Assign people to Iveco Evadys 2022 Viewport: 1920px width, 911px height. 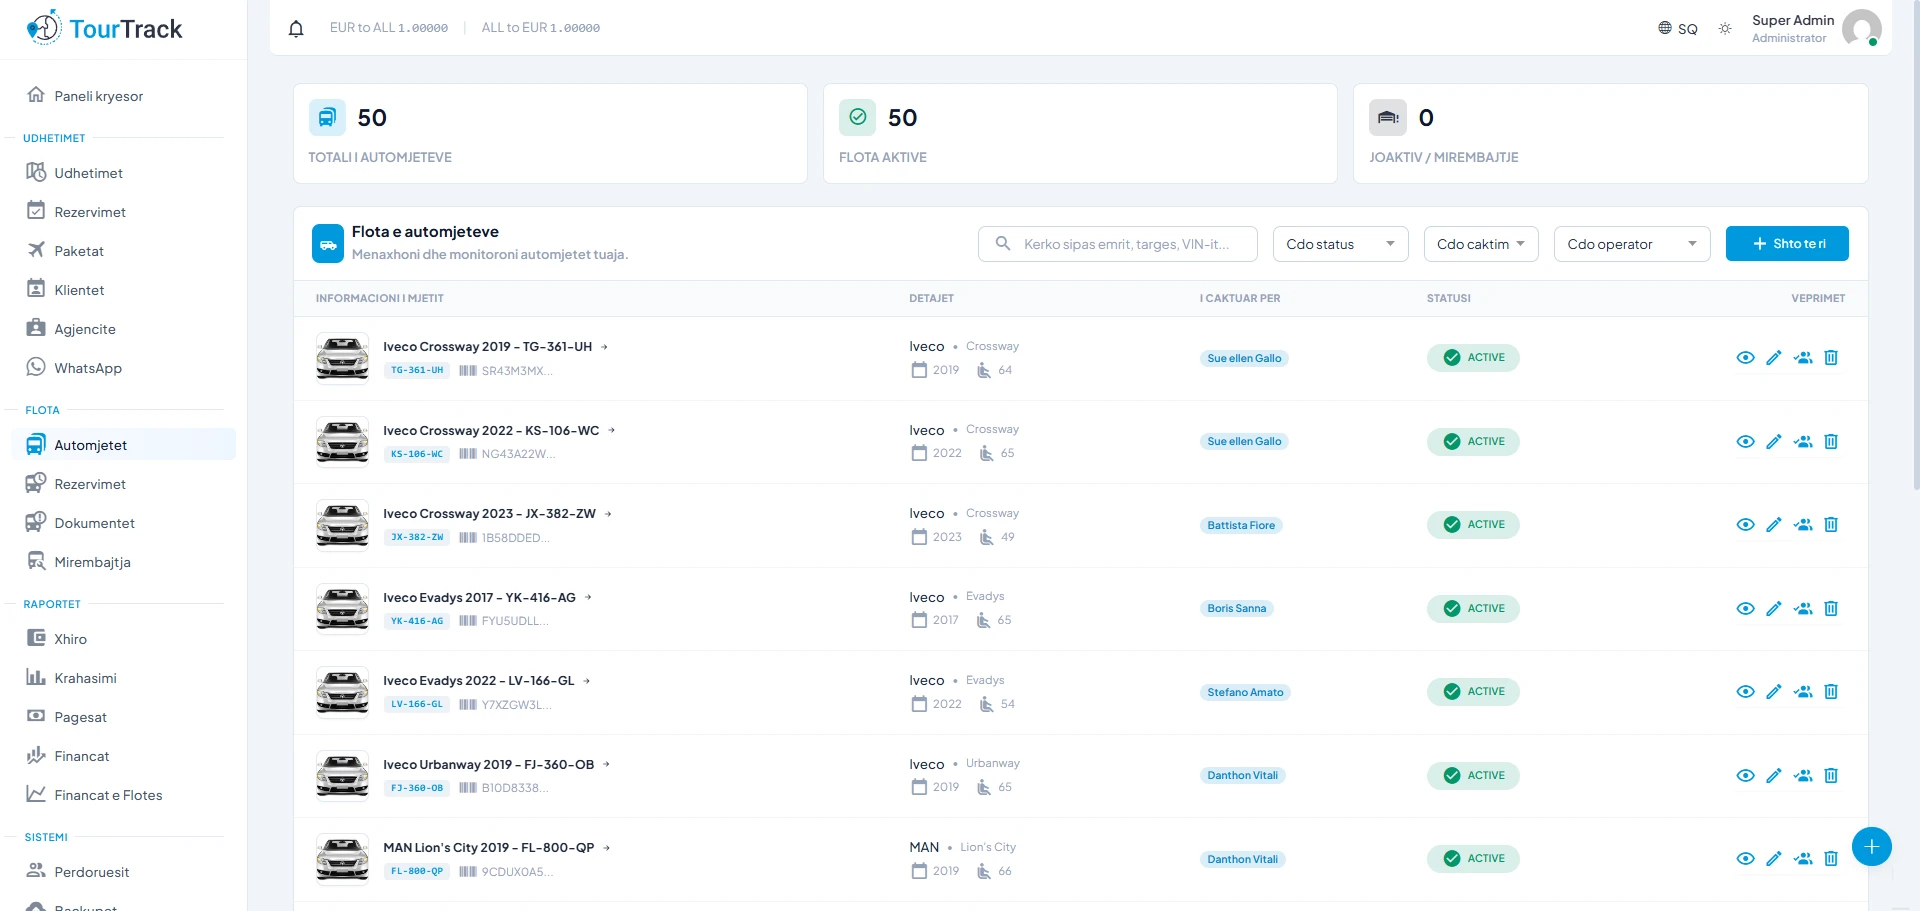tap(1803, 692)
